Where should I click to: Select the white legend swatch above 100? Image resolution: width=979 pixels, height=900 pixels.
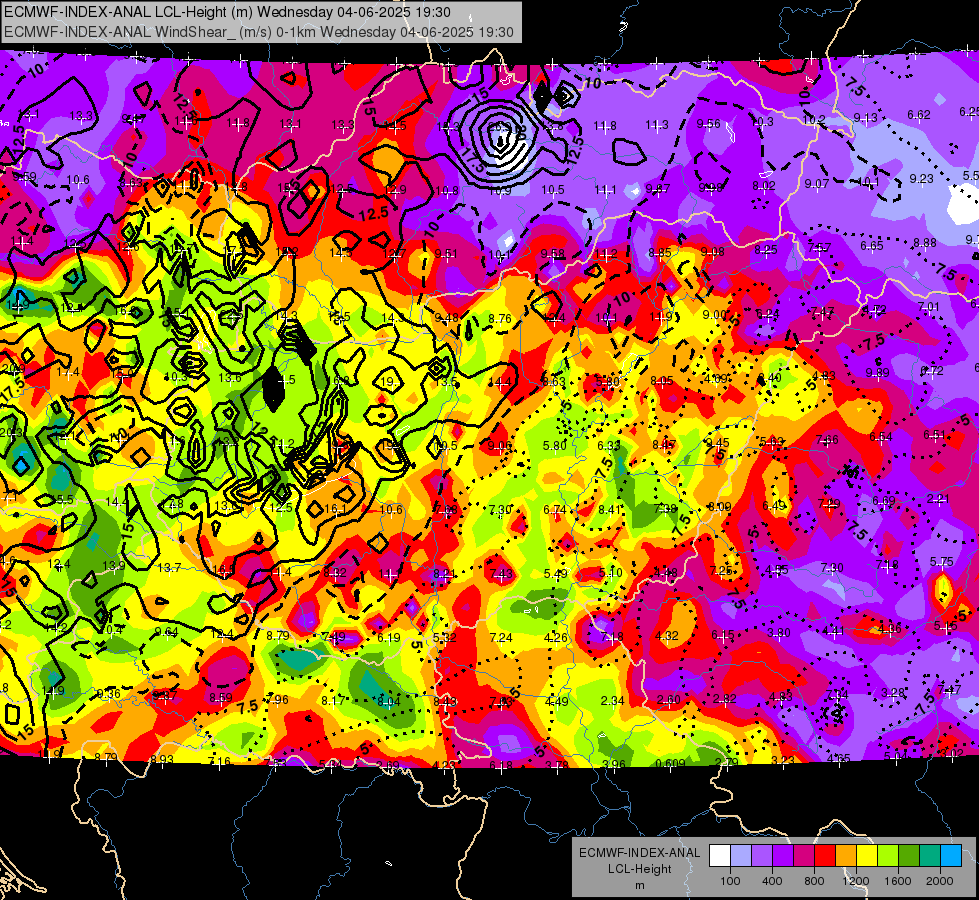(720, 856)
